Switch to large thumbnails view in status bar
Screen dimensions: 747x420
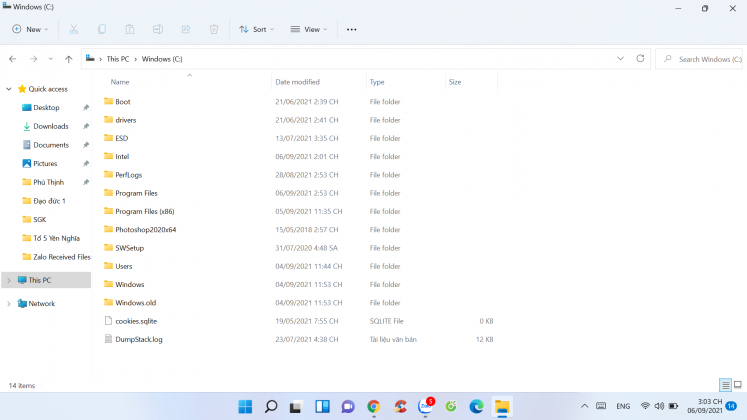coord(738,385)
